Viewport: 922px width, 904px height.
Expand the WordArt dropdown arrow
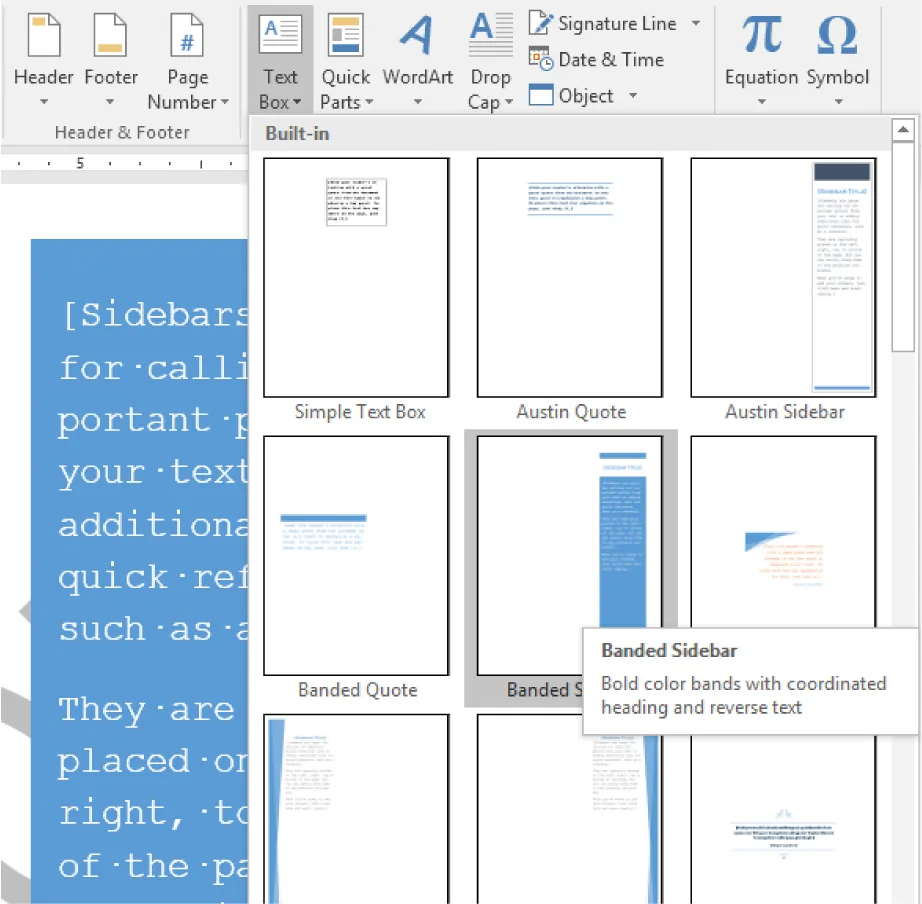pos(417,101)
